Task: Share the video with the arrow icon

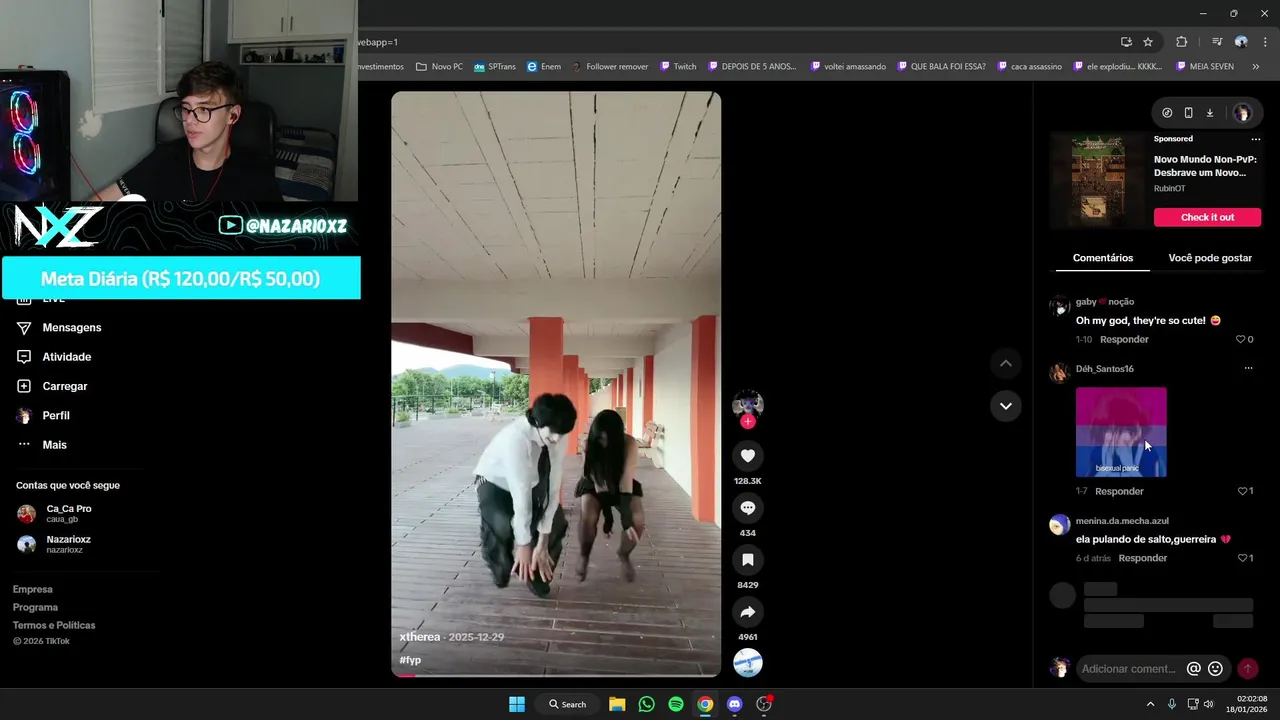Action: [747, 612]
